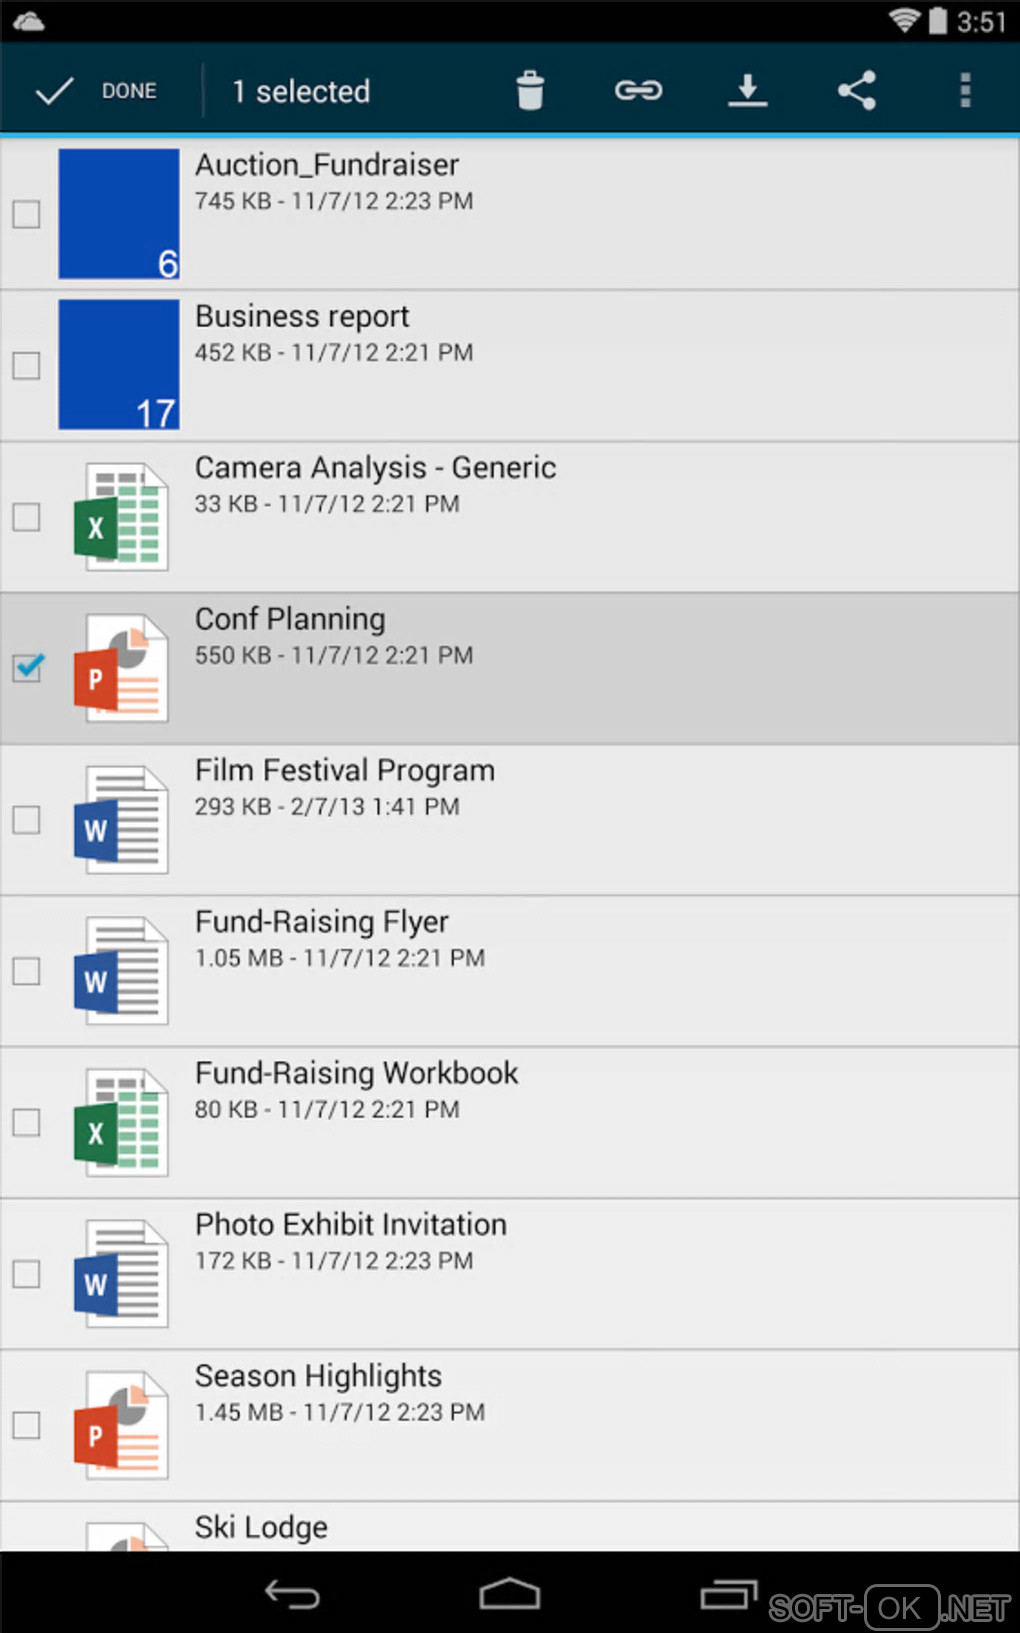The image size is (1020, 1633).
Task: Select the Auction_Fundraiser folder checkbox
Action: tap(27, 214)
